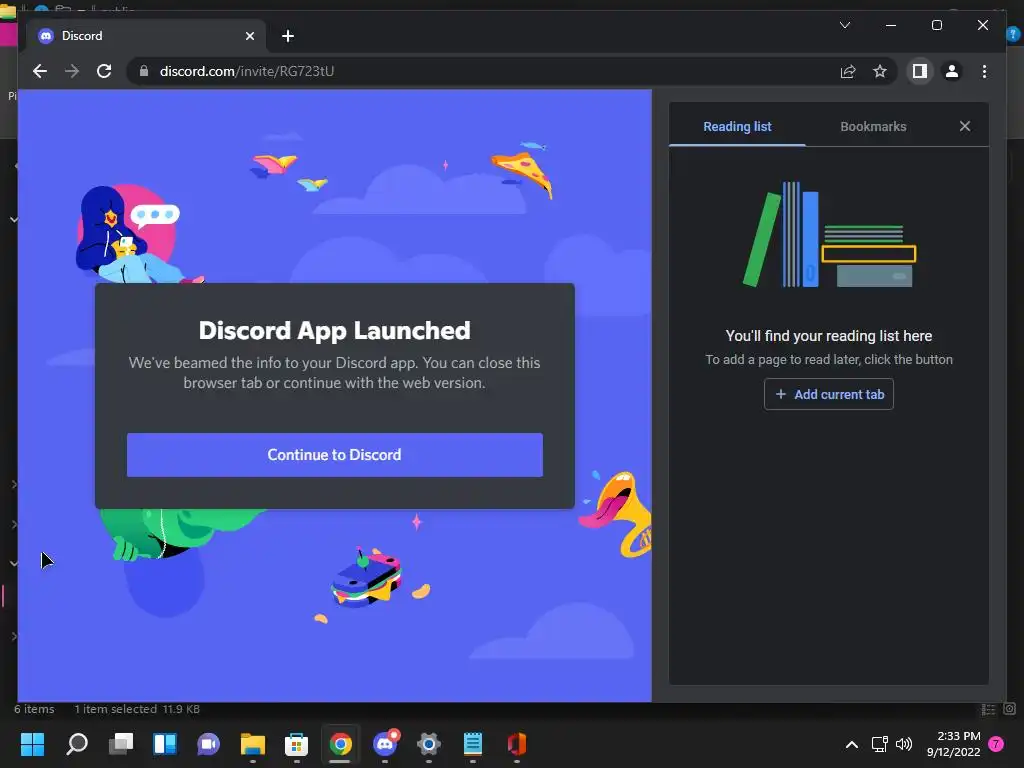
Task: Open network status tray icon
Action: coord(879,744)
